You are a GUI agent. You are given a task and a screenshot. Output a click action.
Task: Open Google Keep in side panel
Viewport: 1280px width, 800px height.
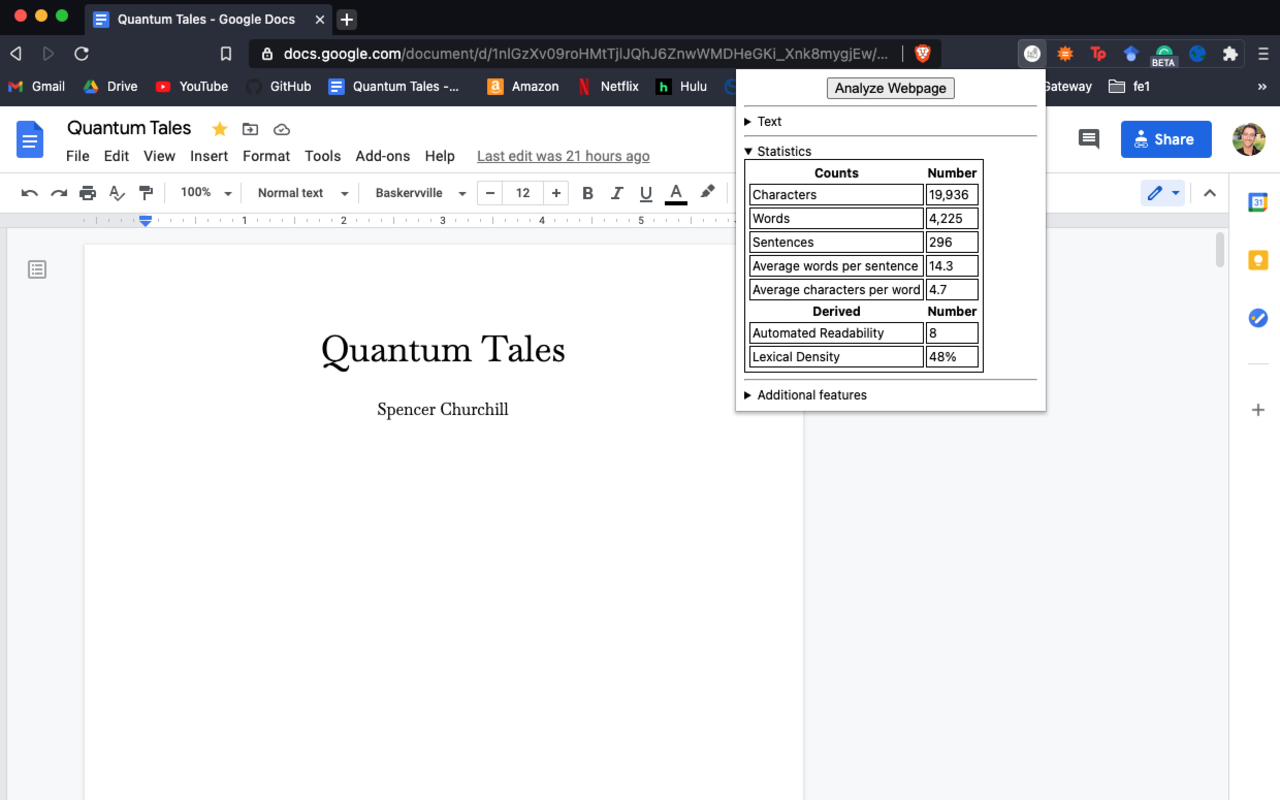coord(1258,260)
